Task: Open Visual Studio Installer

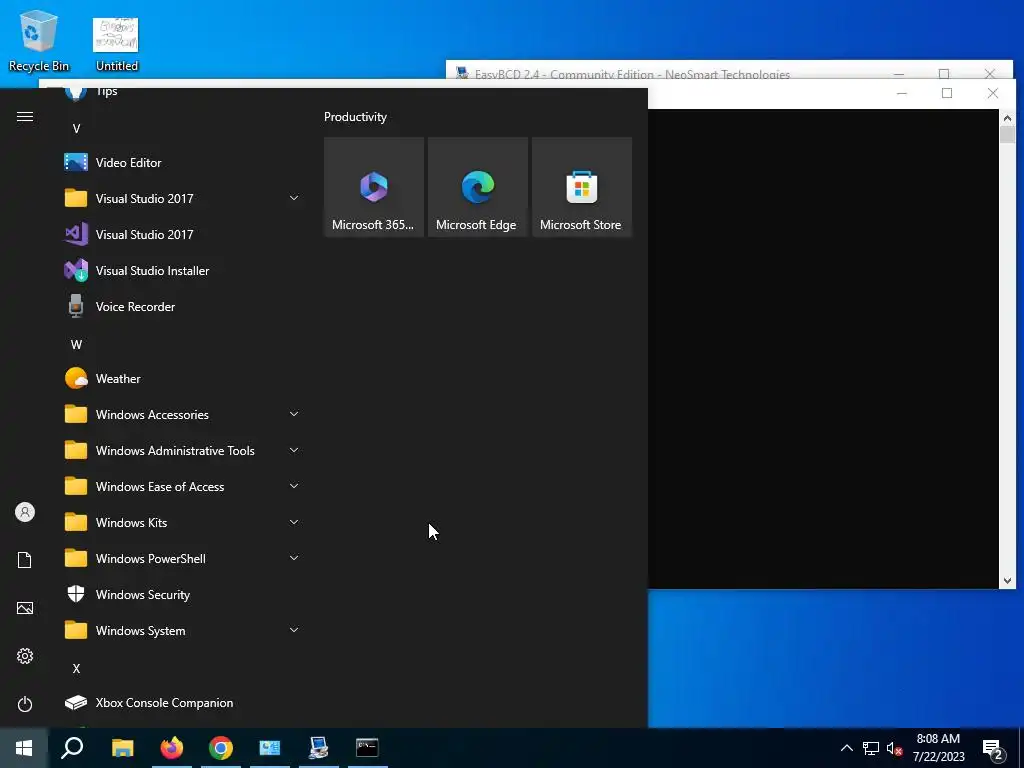Action: click(x=182, y=270)
